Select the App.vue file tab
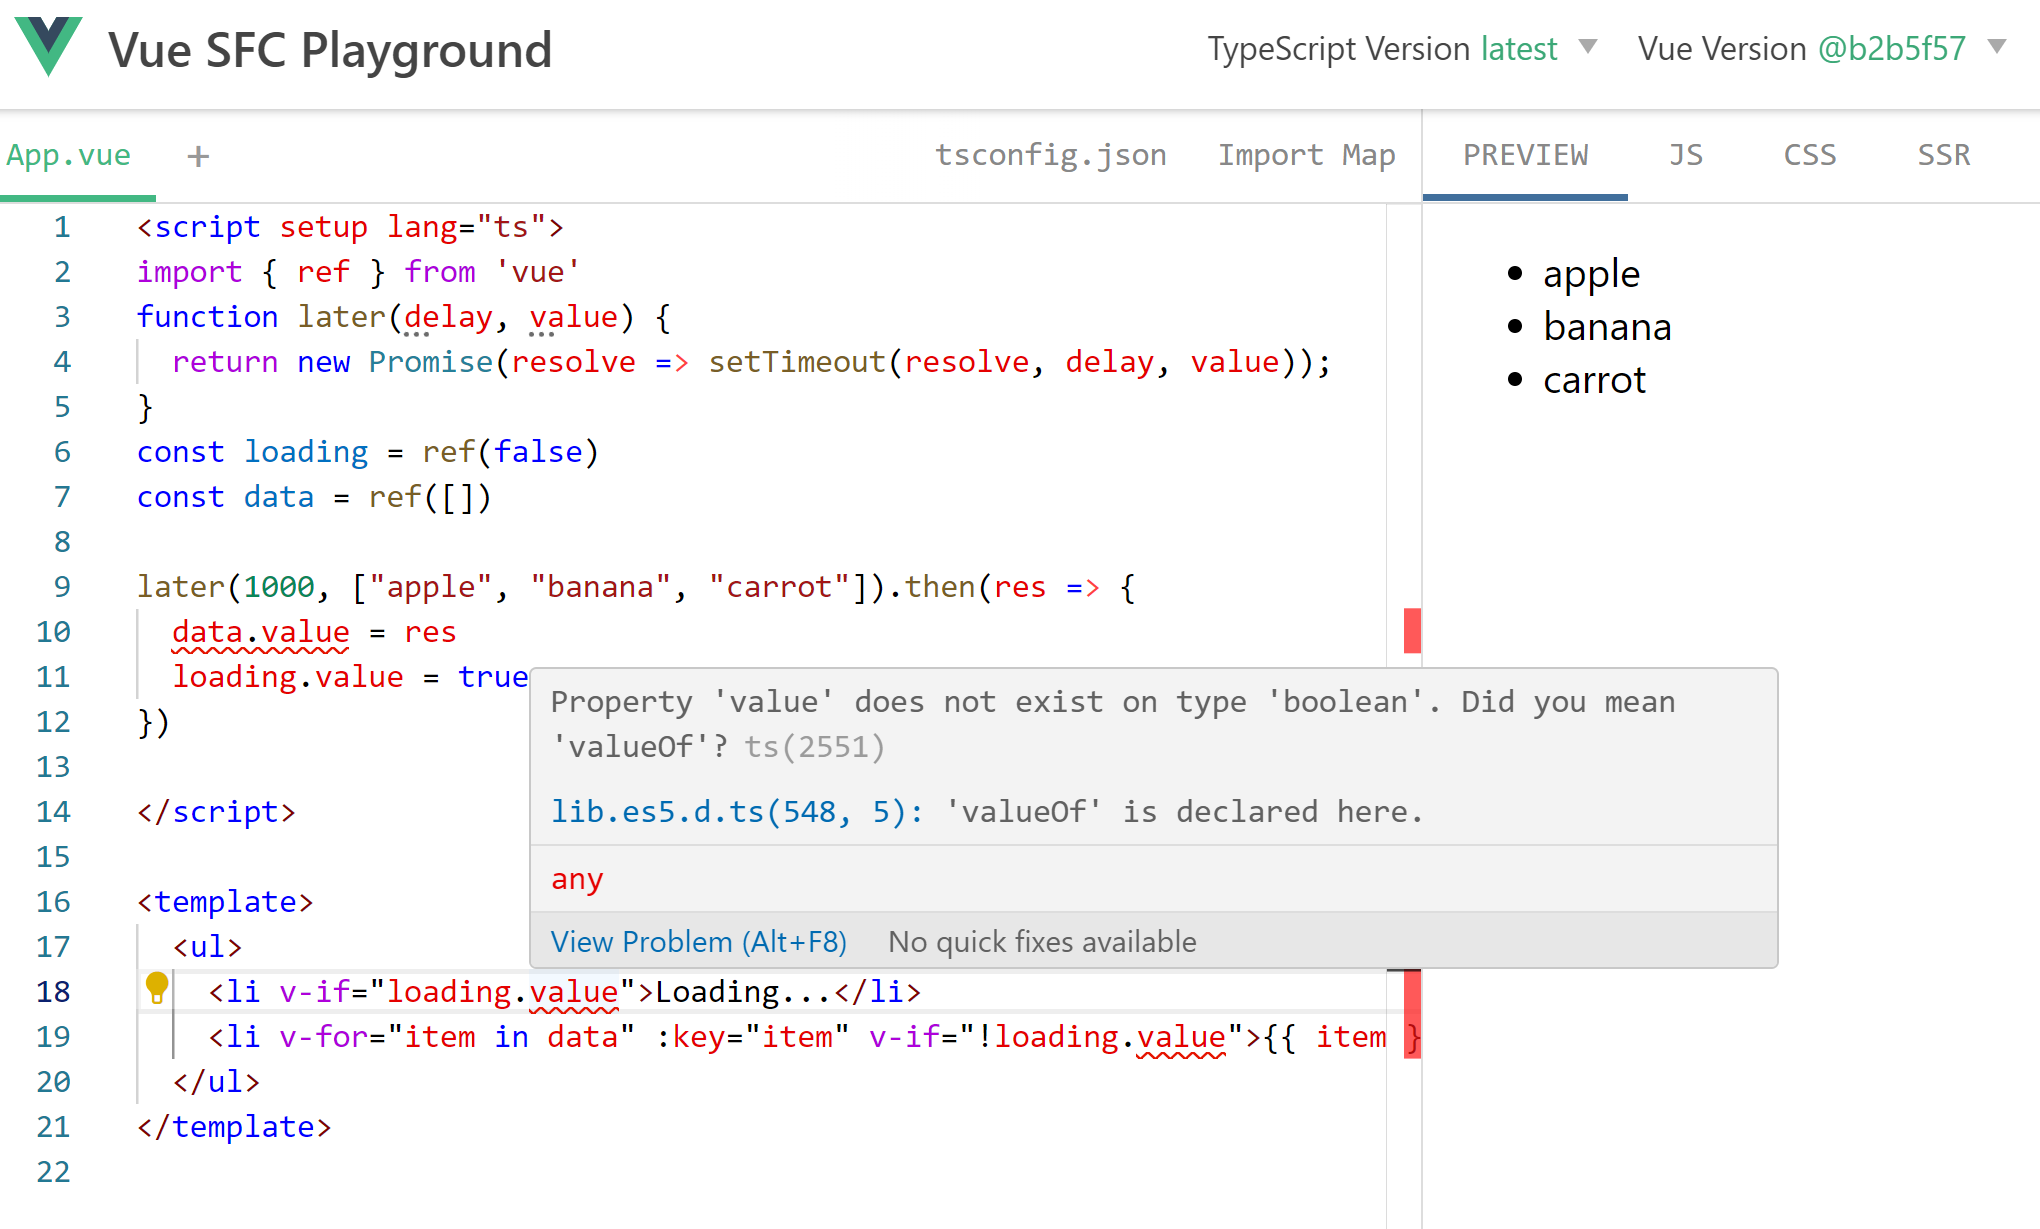This screenshot has height=1229, width=2040. (x=69, y=155)
